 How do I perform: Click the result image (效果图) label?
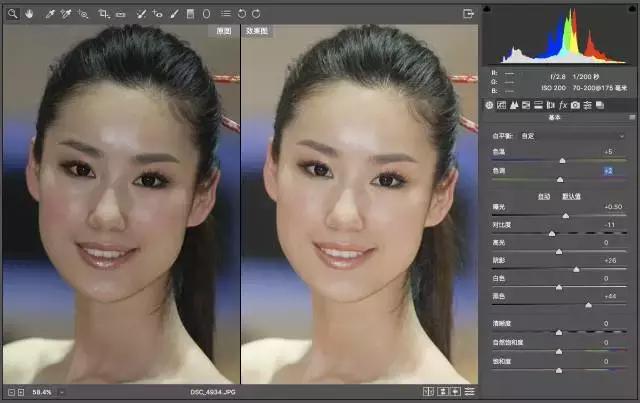257,31
